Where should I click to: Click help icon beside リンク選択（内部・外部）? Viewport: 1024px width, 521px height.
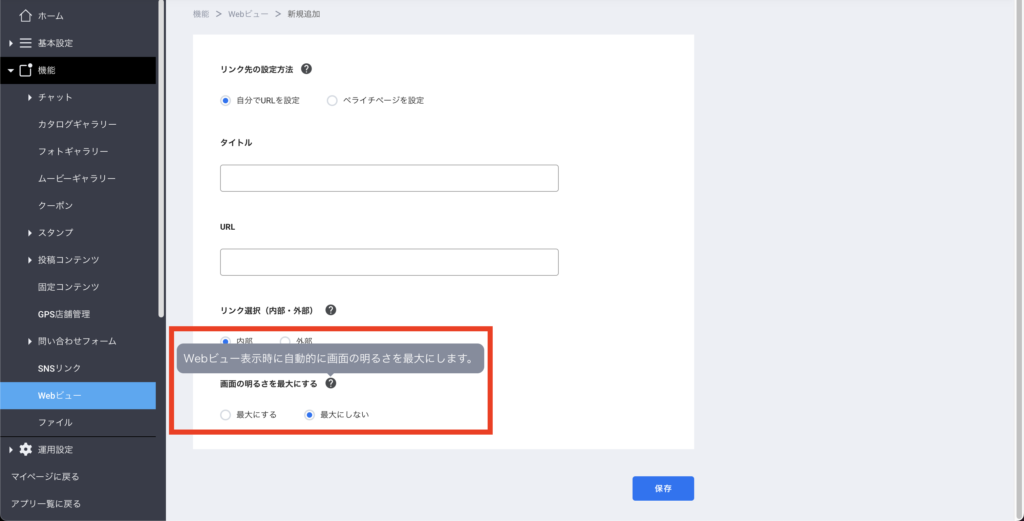pyautogui.click(x=331, y=310)
